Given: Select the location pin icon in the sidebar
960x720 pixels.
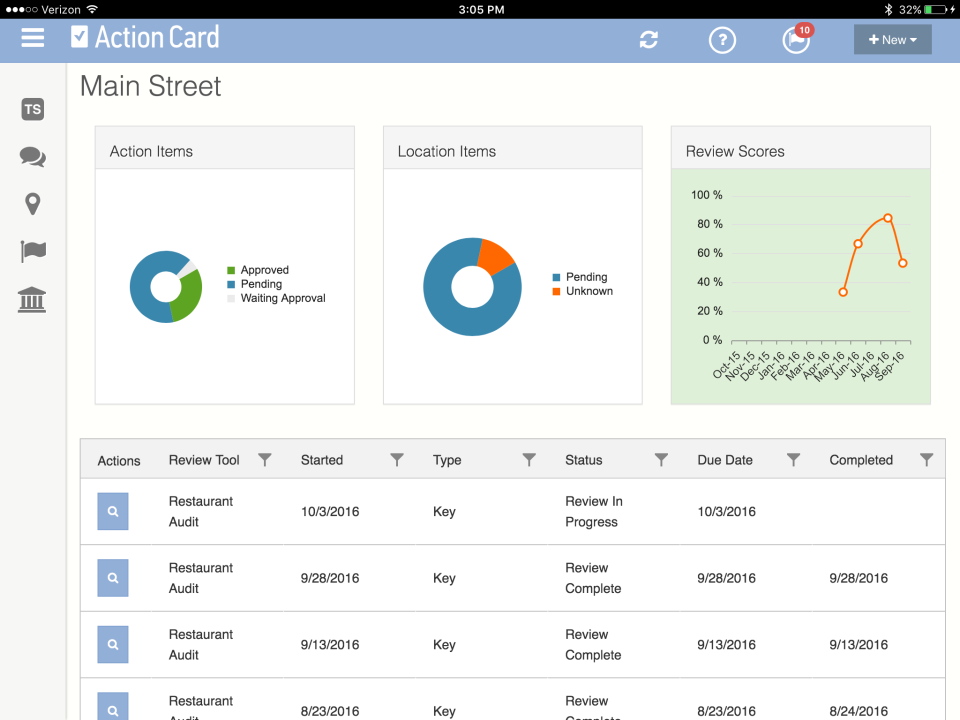Looking at the screenshot, I should pos(32,203).
